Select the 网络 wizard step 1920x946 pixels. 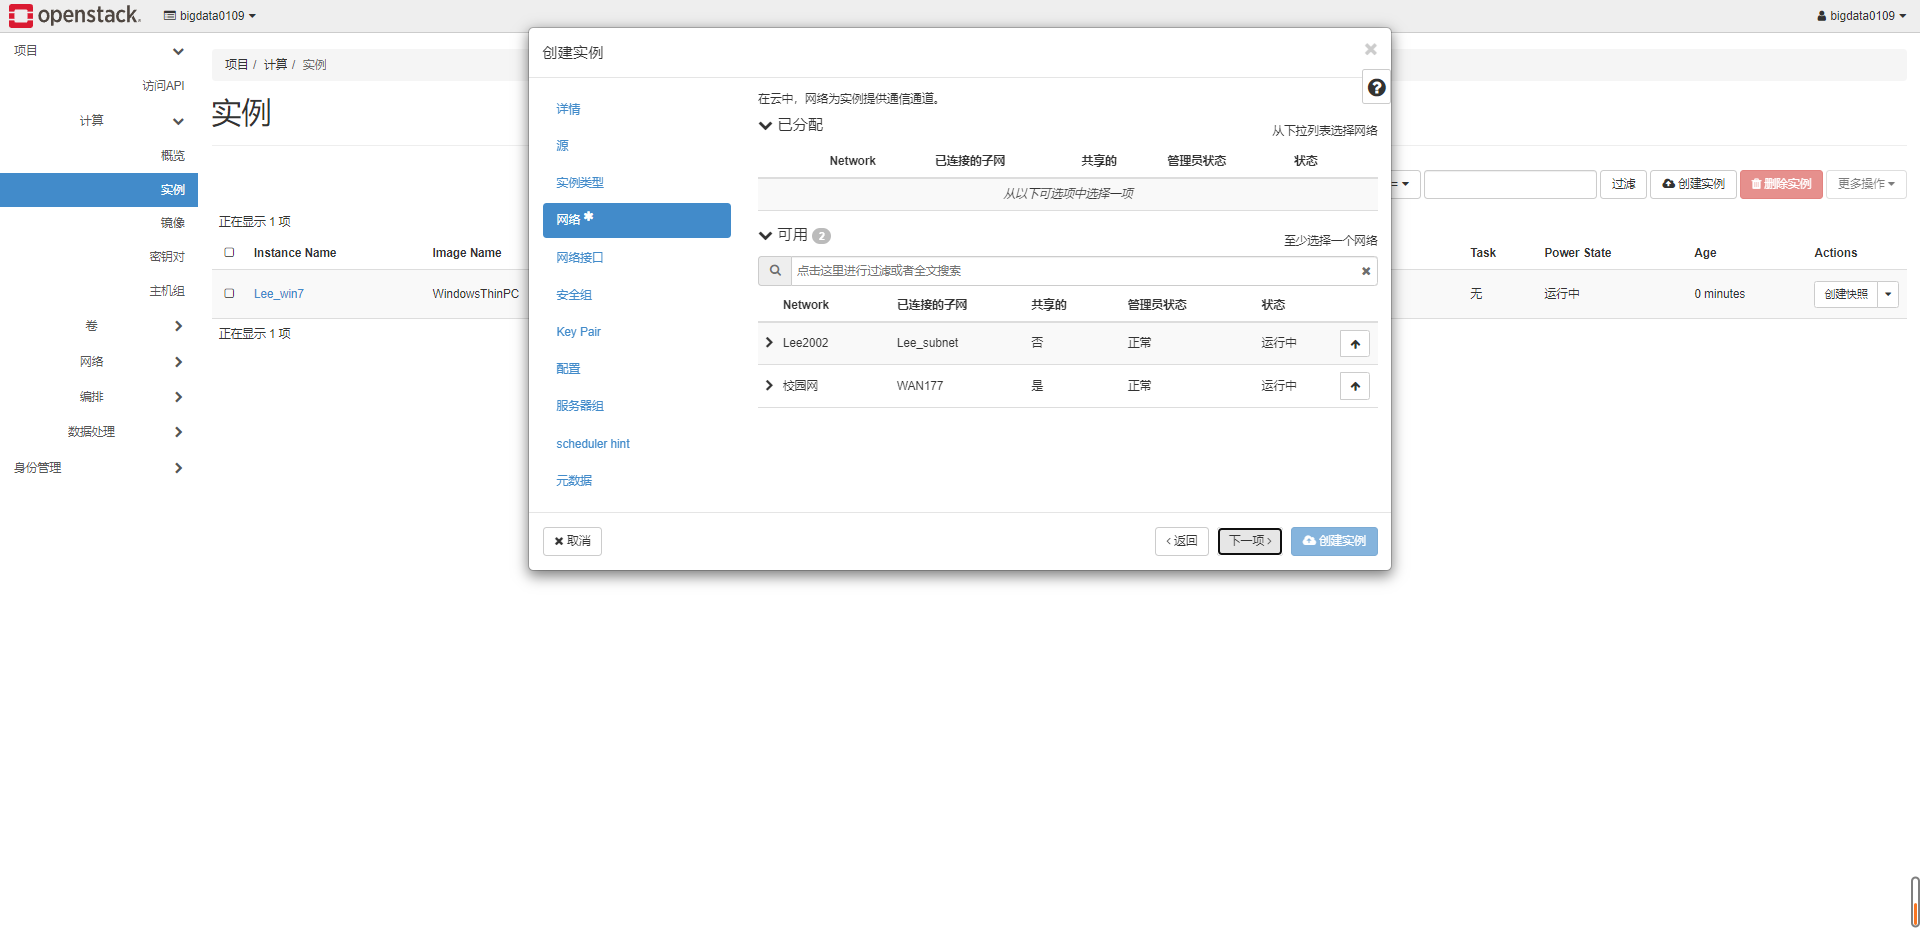637,220
